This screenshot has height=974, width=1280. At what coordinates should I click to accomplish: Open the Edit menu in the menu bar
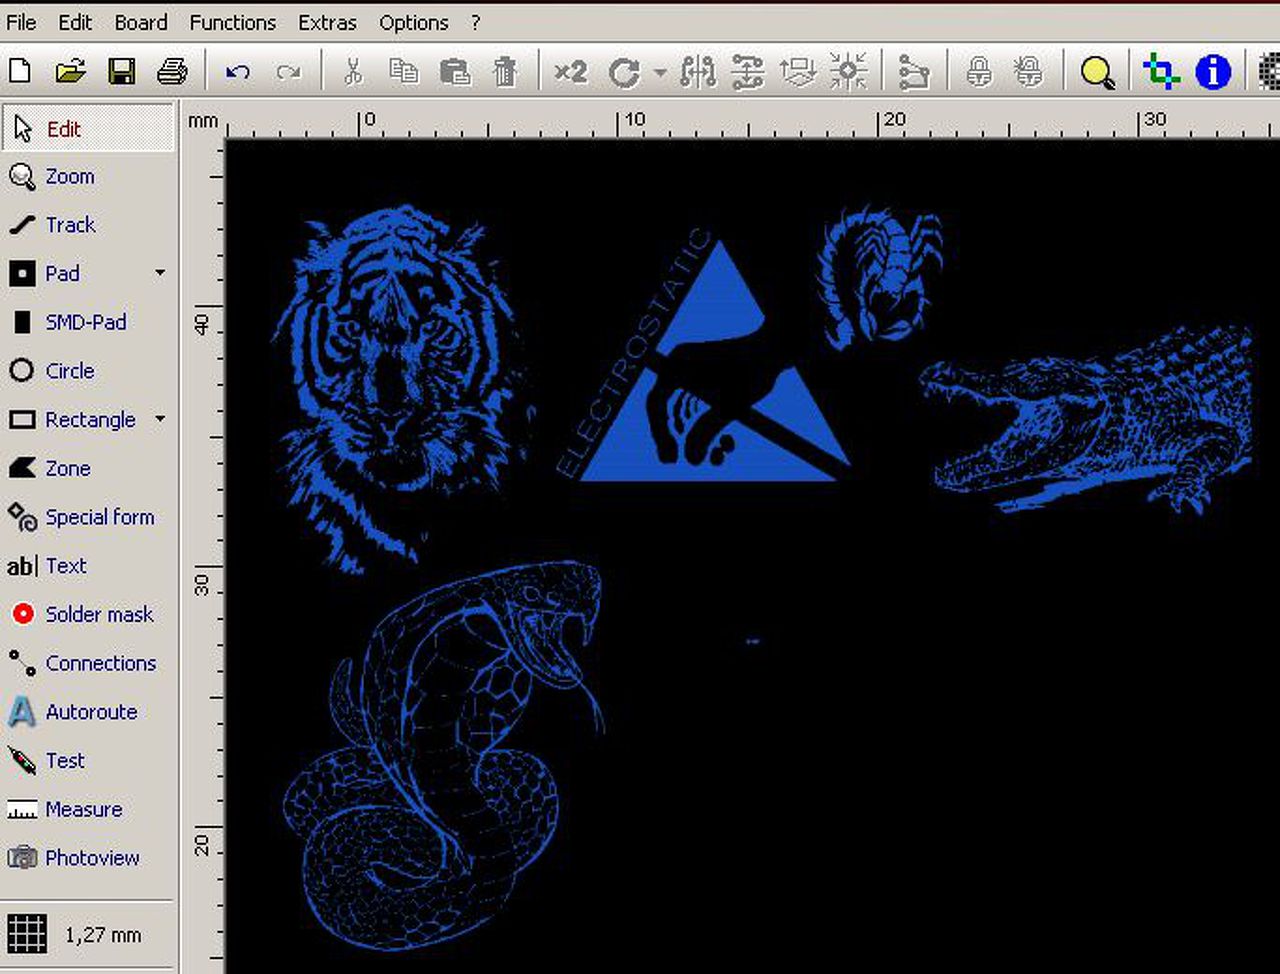click(x=75, y=22)
